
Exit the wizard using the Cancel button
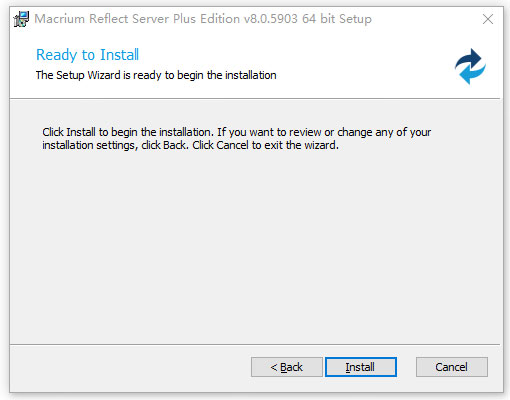(452, 367)
